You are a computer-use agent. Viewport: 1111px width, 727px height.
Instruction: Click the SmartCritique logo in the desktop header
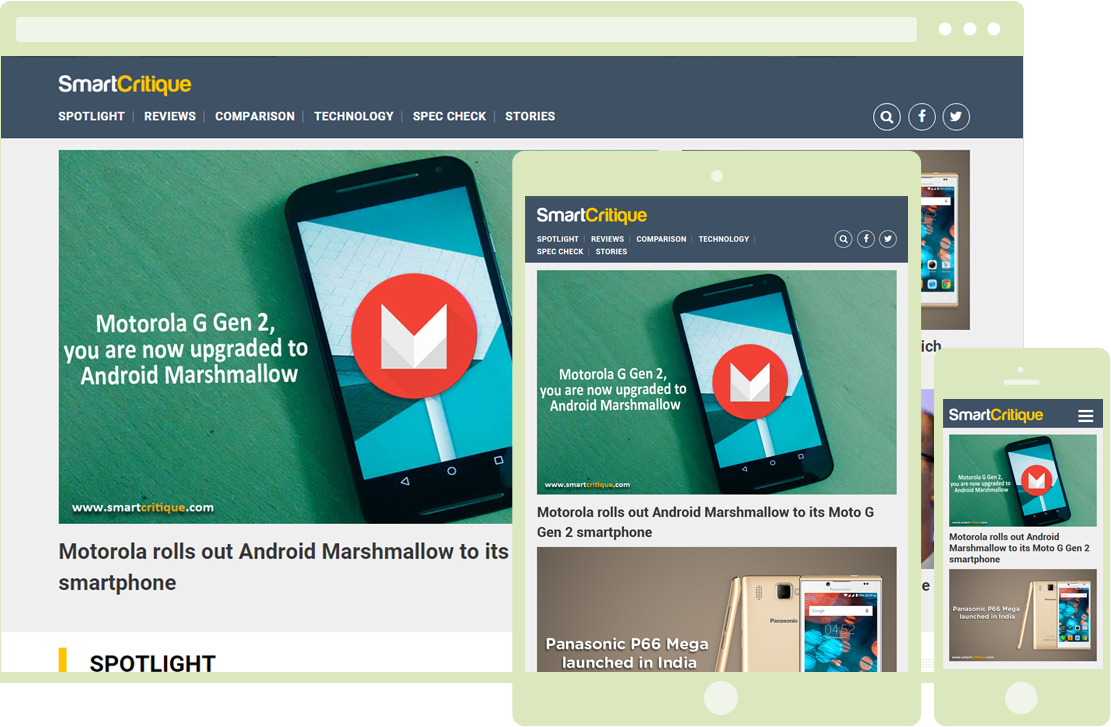coord(124,85)
